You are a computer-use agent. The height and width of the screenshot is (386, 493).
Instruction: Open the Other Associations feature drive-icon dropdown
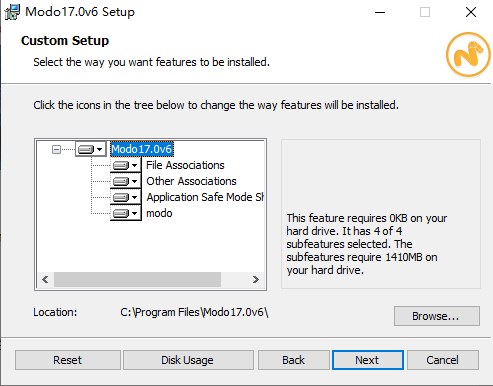pos(126,181)
